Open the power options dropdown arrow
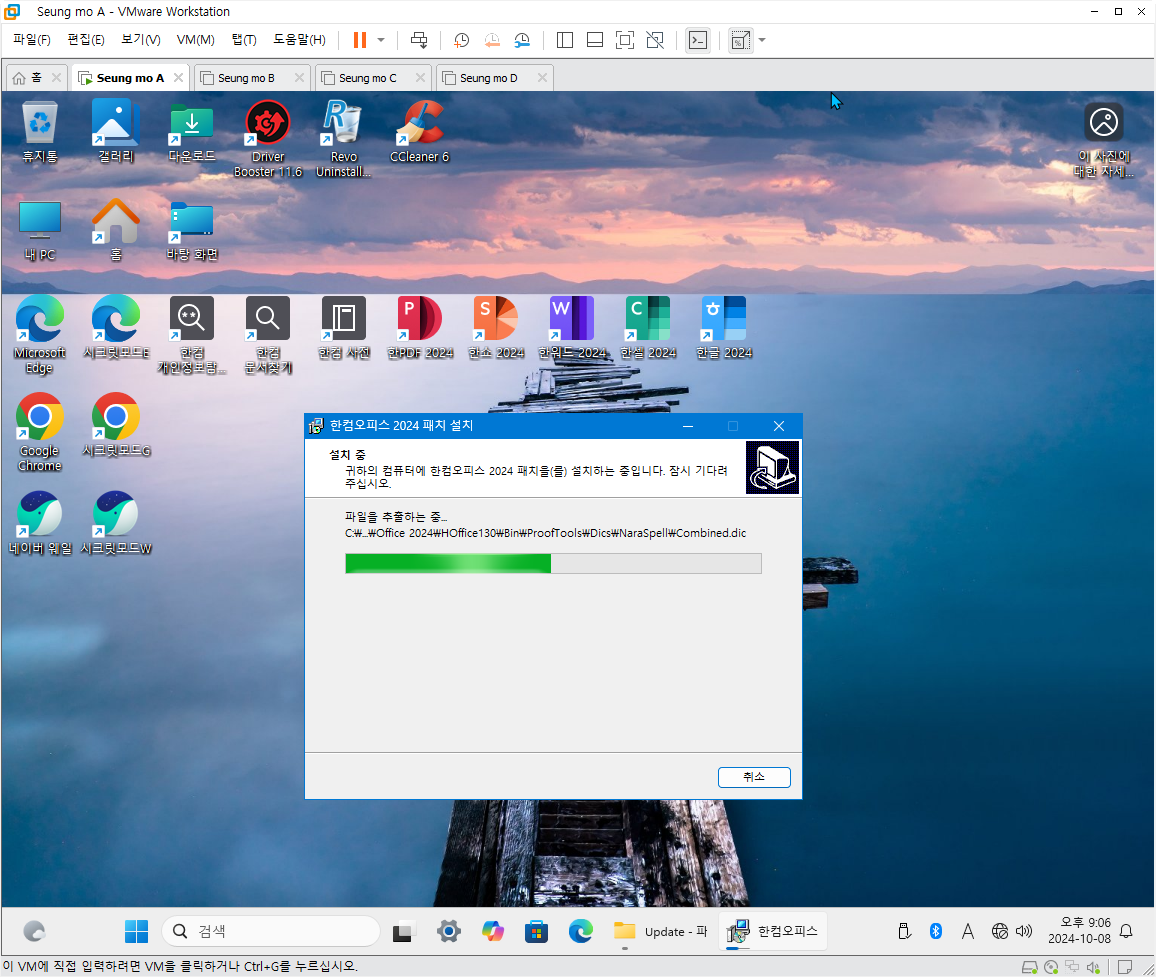1156x977 pixels. 381,40
